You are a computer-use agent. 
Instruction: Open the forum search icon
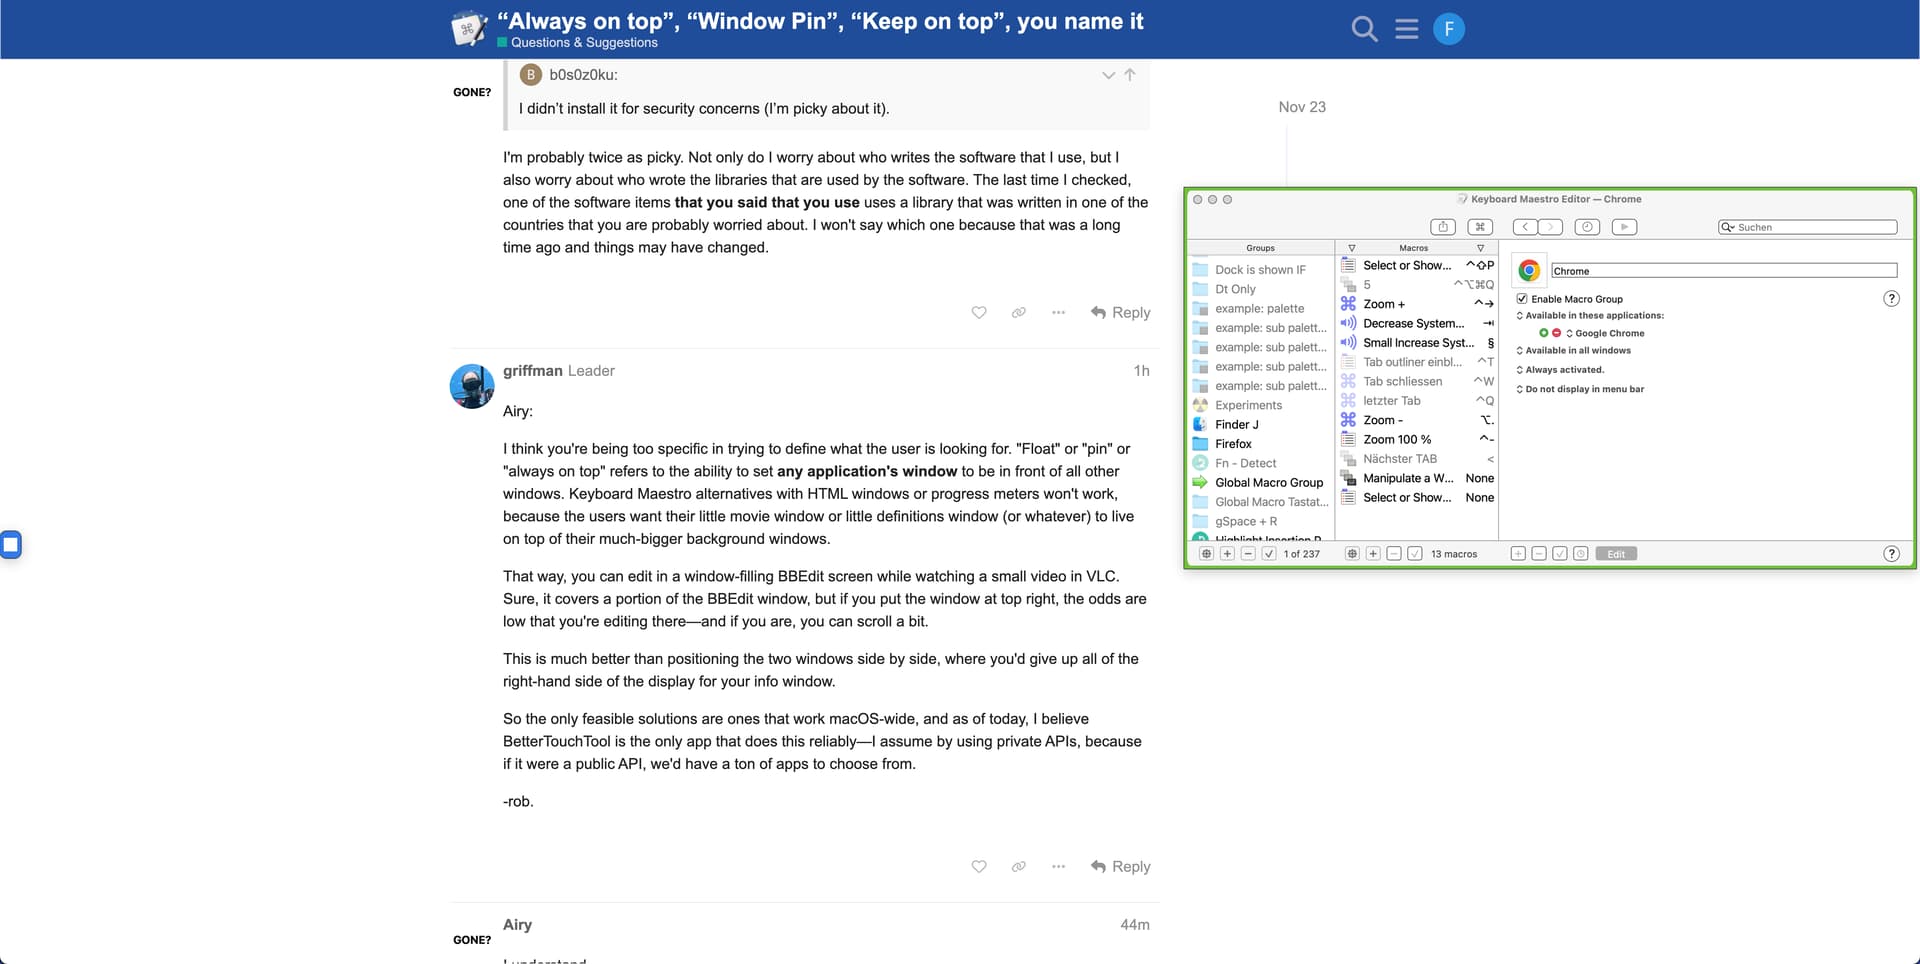[x=1364, y=29]
